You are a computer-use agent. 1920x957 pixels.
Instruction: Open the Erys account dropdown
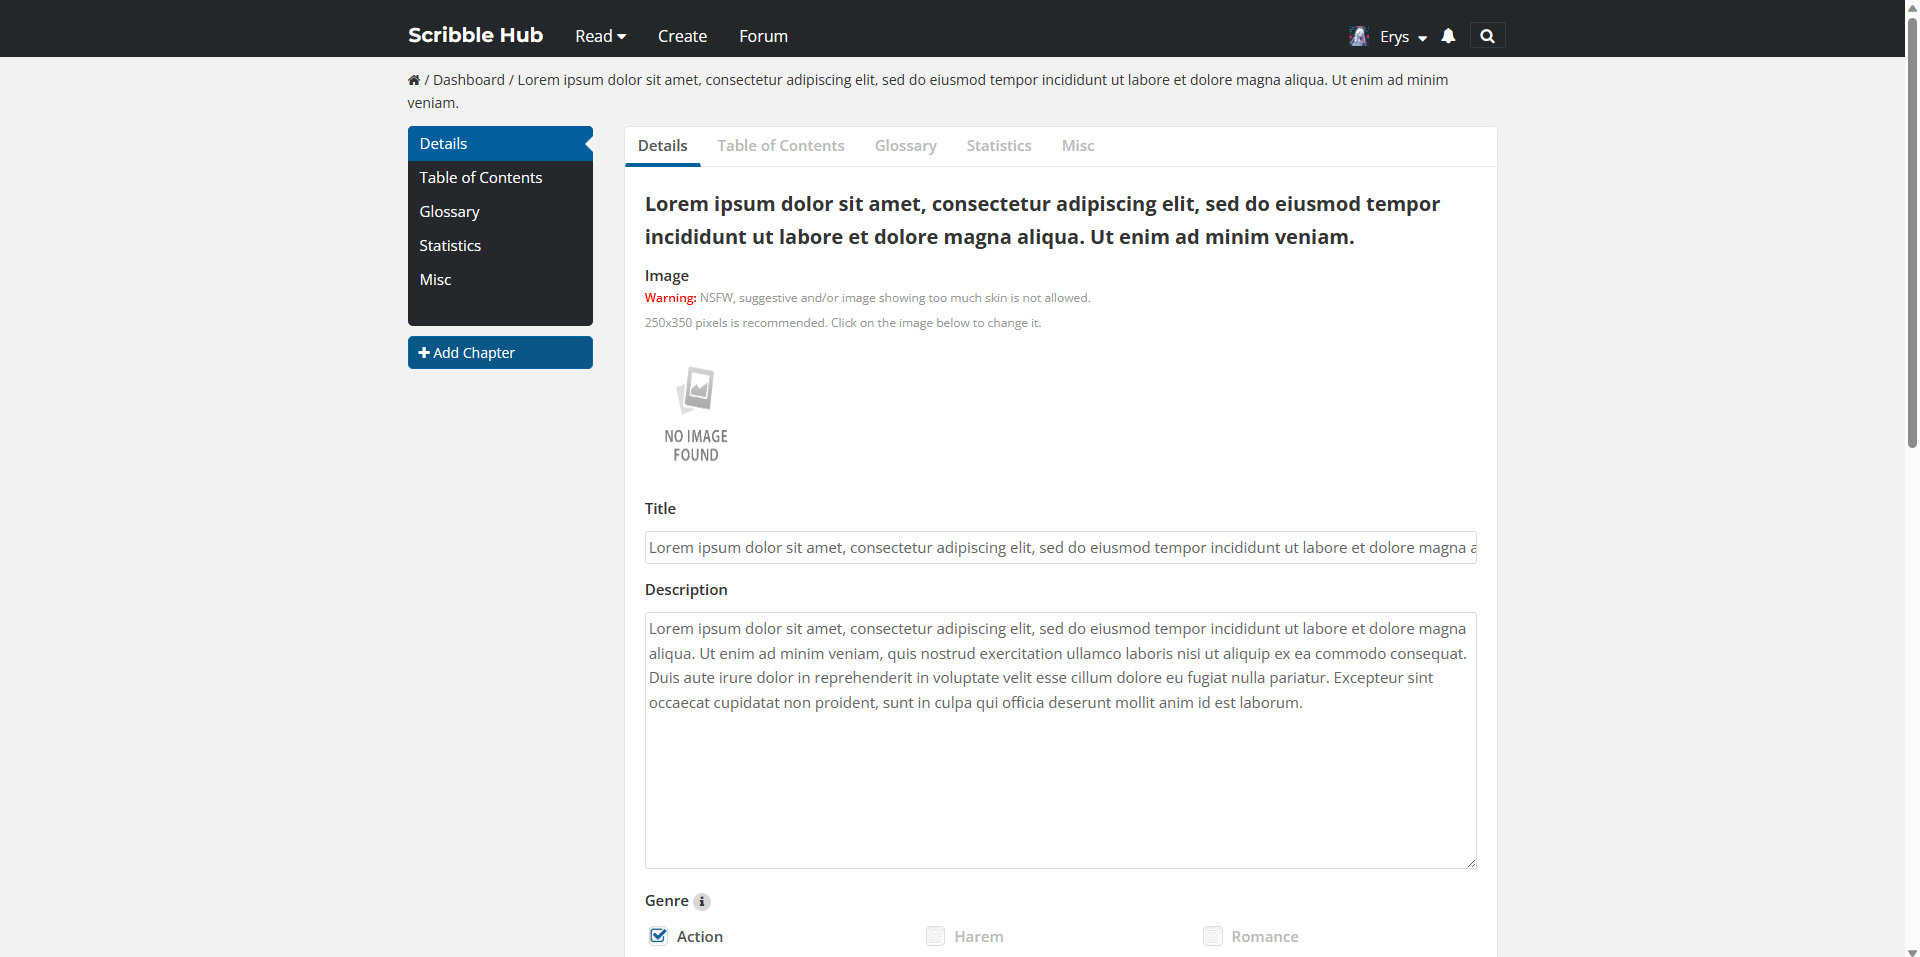click(x=1403, y=37)
